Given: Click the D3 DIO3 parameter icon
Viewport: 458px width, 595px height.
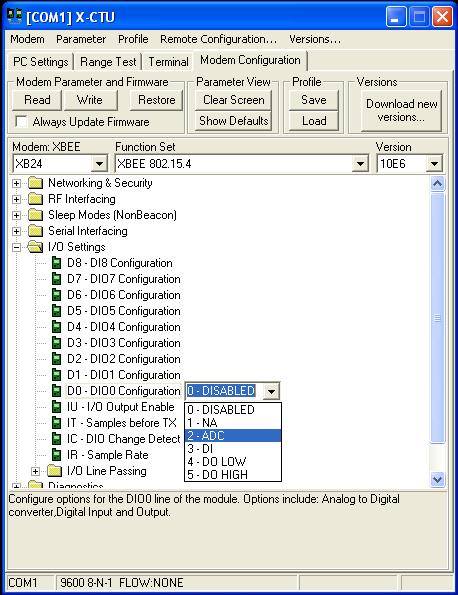Looking at the screenshot, I should tap(57, 343).
